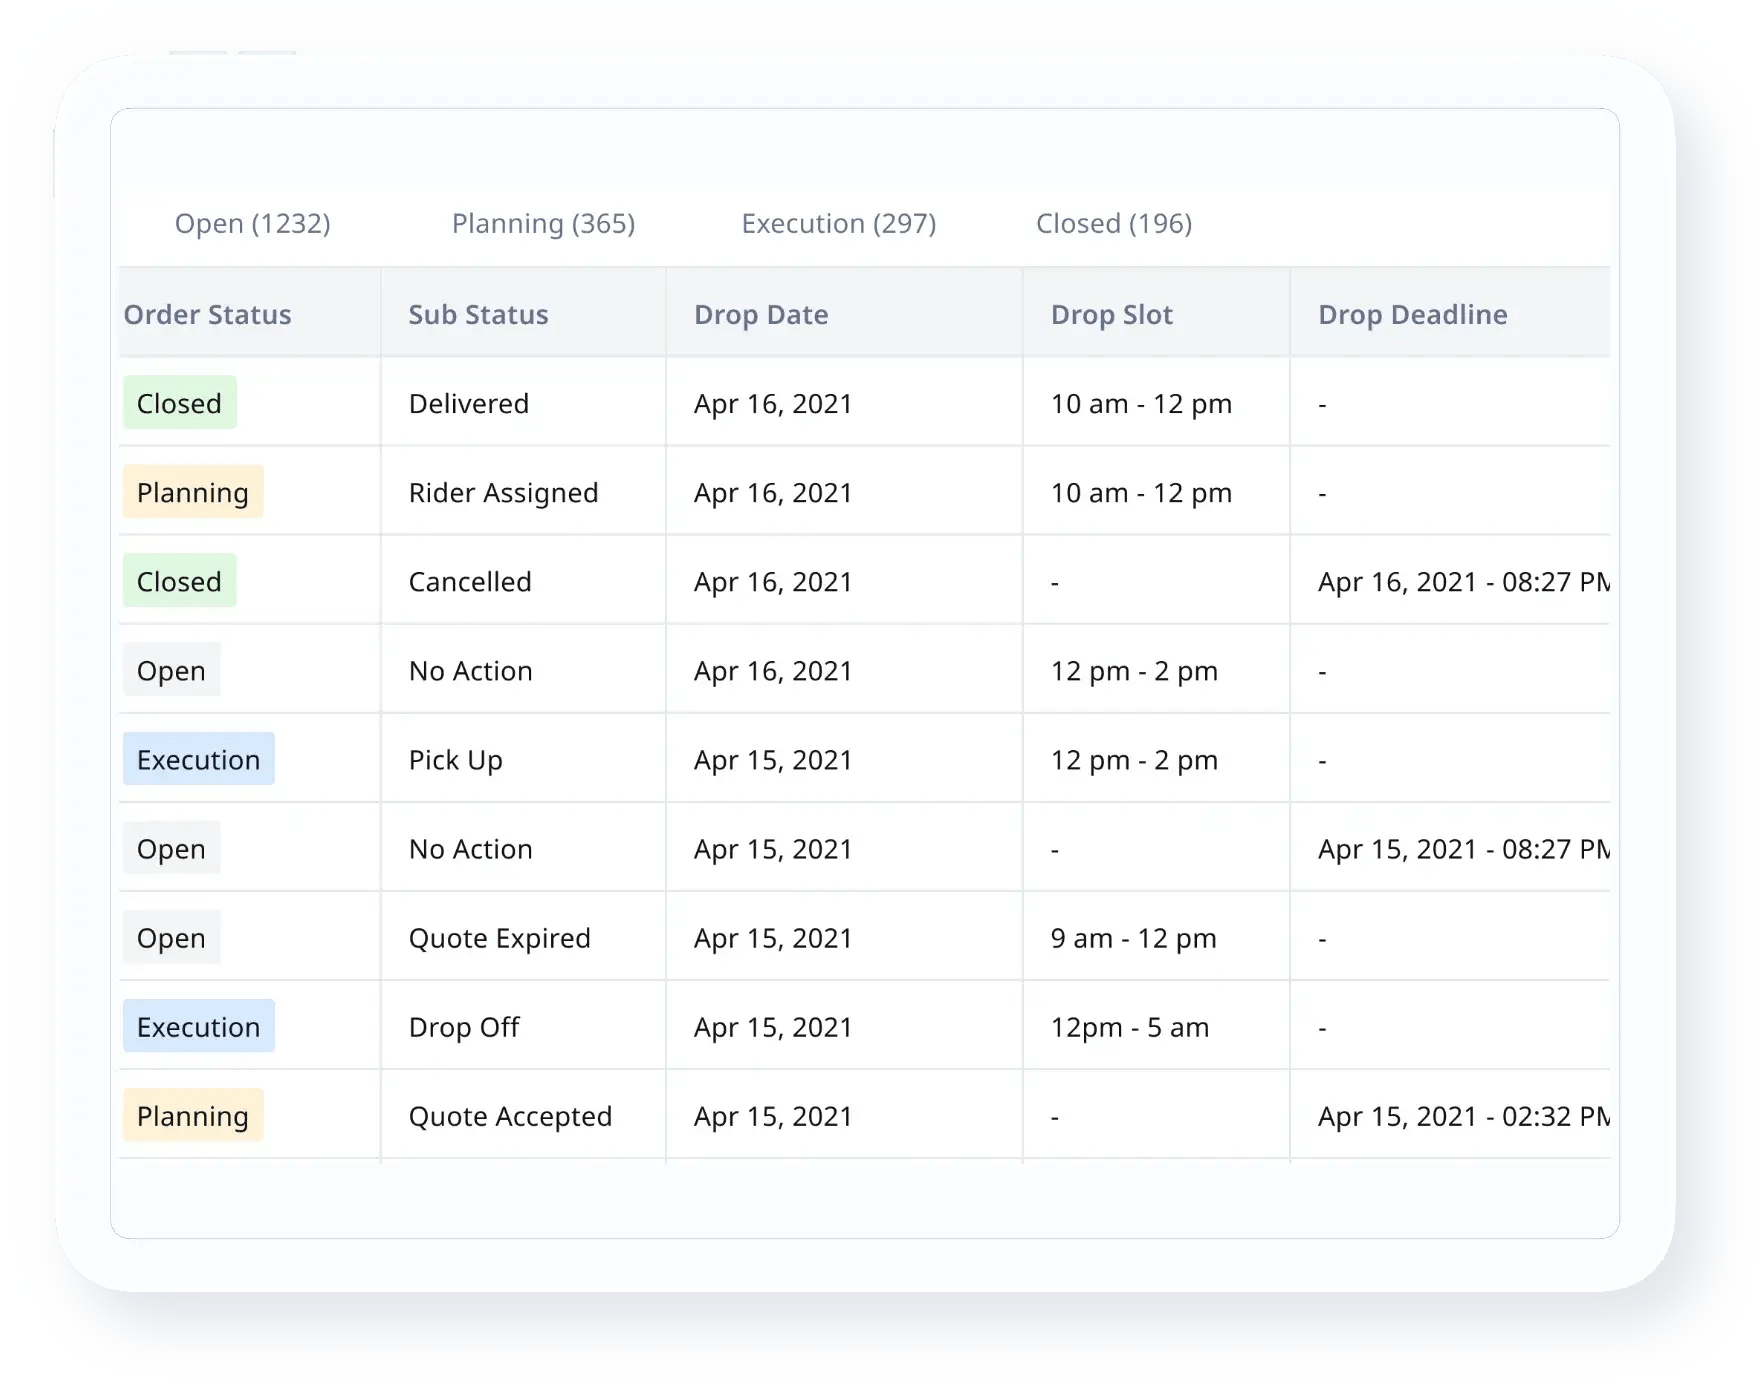Click Execution badge in Pick Up row

199,759
